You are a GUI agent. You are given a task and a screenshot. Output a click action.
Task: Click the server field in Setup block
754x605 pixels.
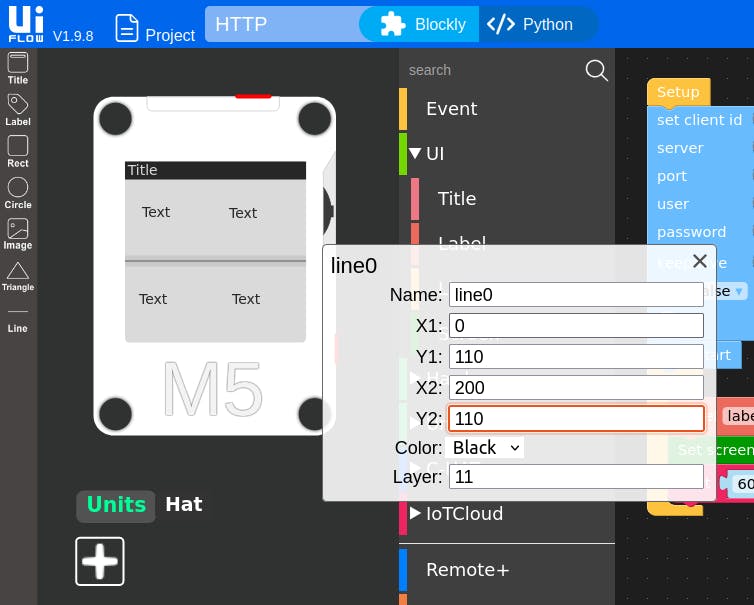[680, 148]
